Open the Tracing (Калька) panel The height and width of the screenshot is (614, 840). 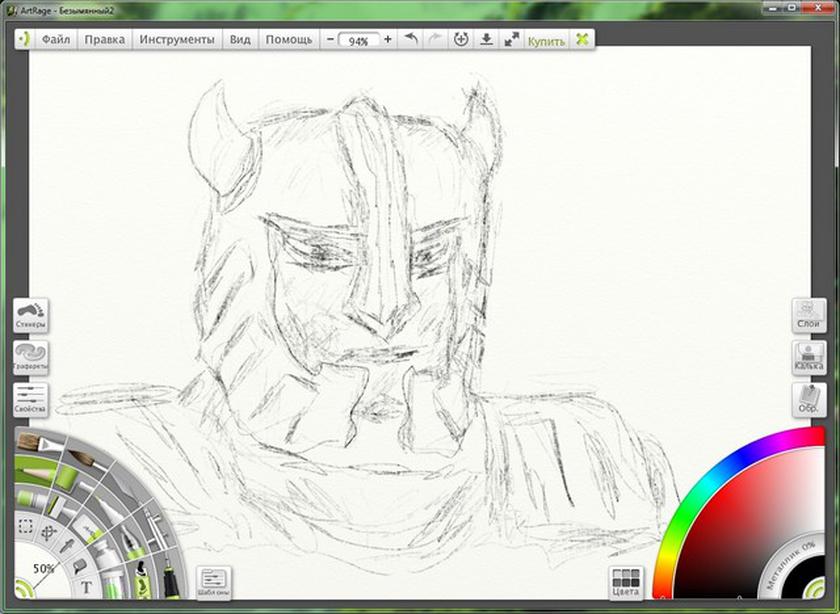coord(809,357)
